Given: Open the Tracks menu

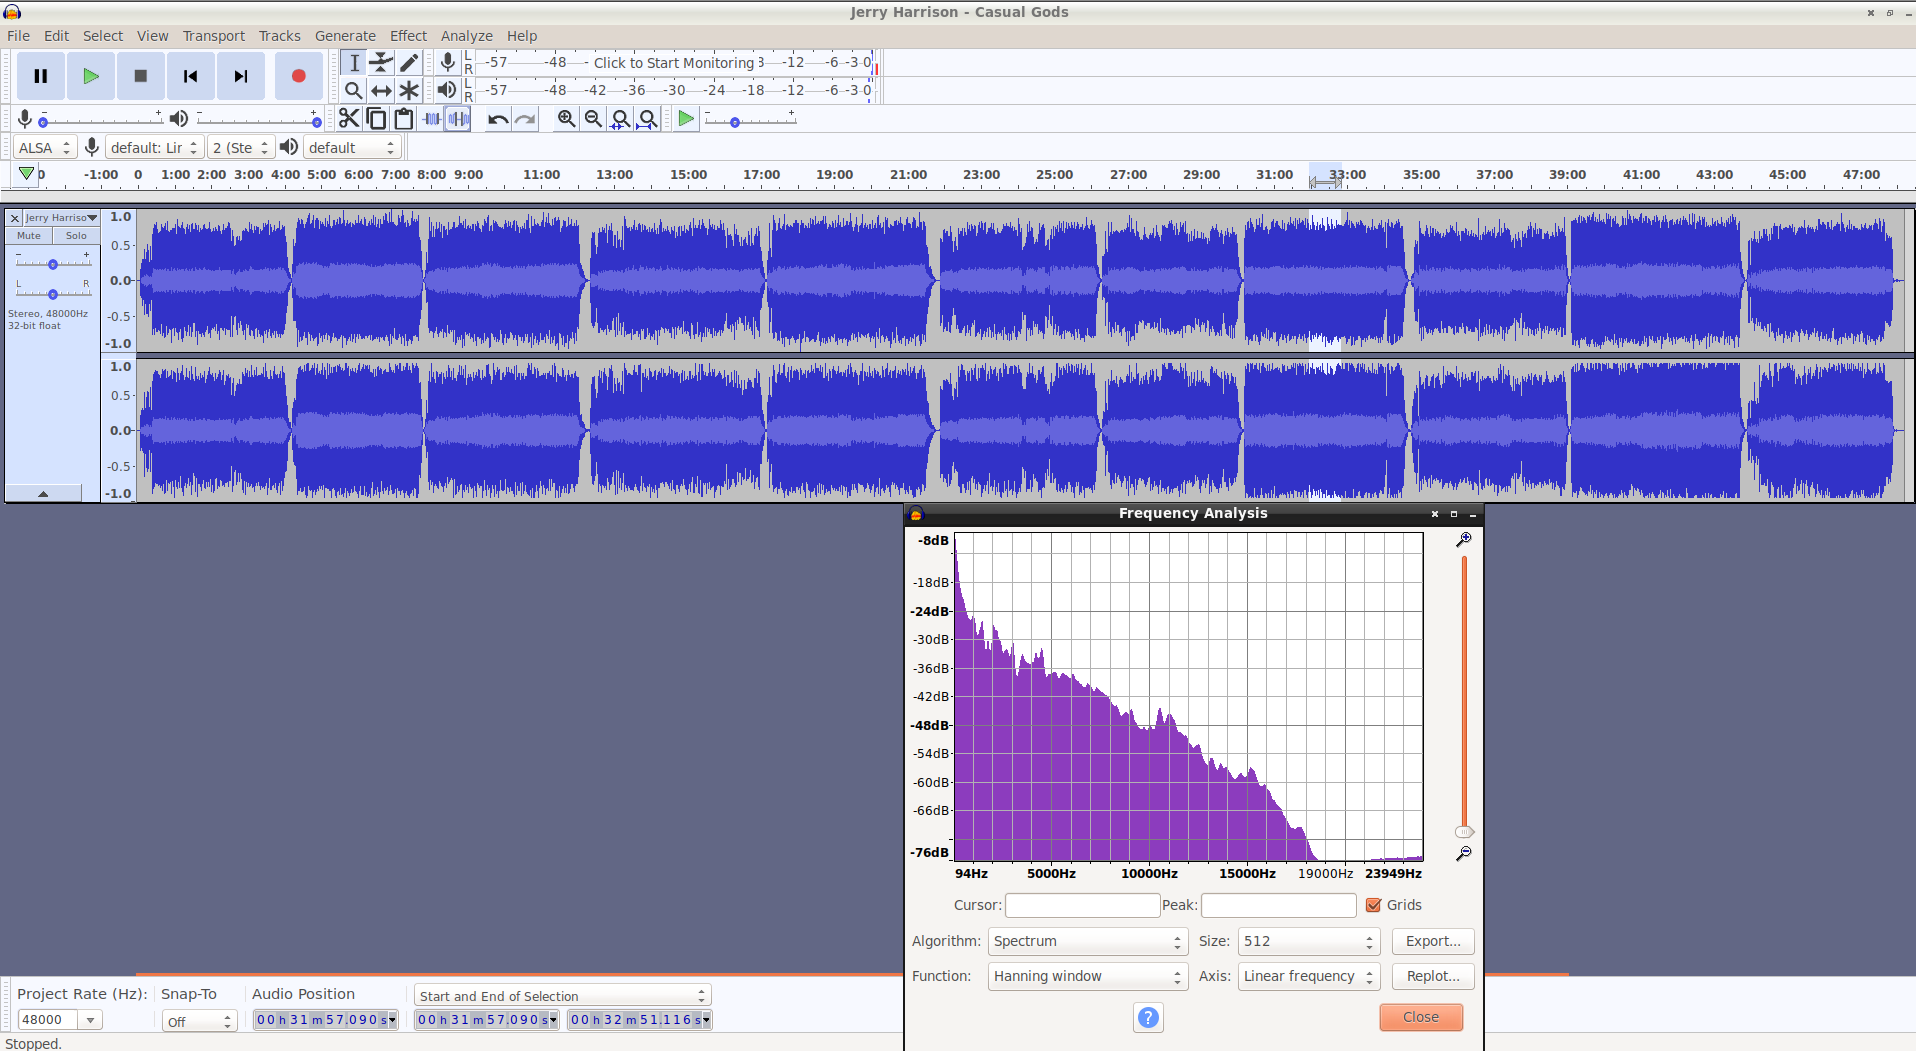Looking at the screenshot, I should (x=279, y=36).
